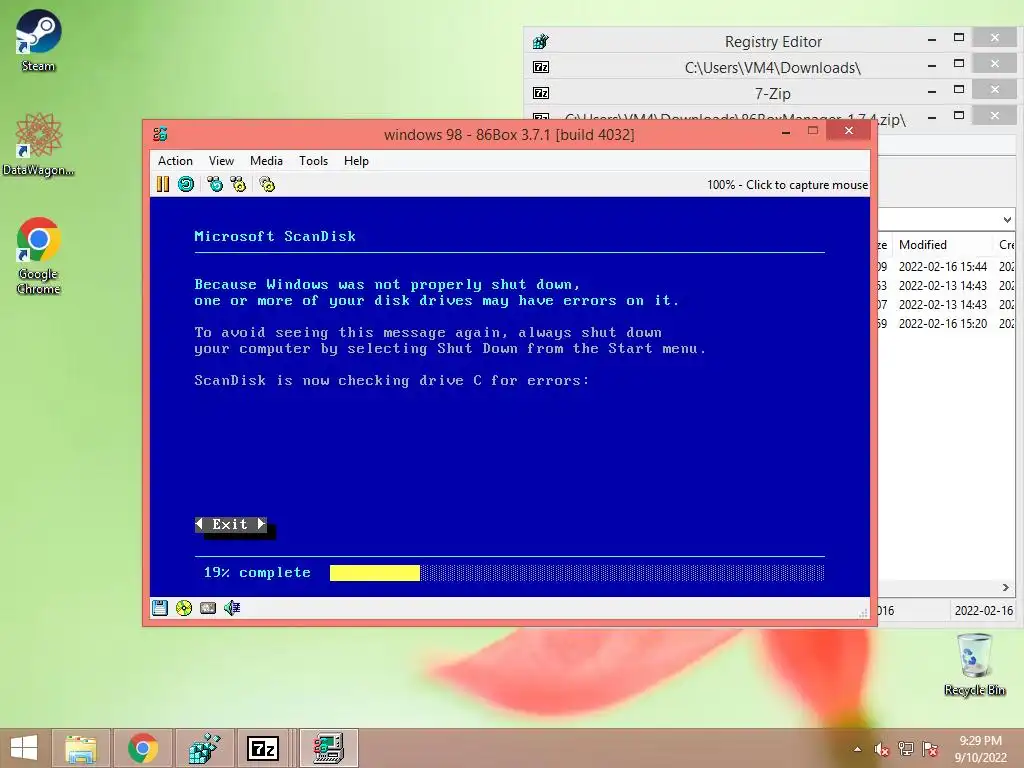Image resolution: width=1024 pixels, height=768 pixels.
Task: Expand the 7-Zip address bar dropdown
Action: point(1007,219)
